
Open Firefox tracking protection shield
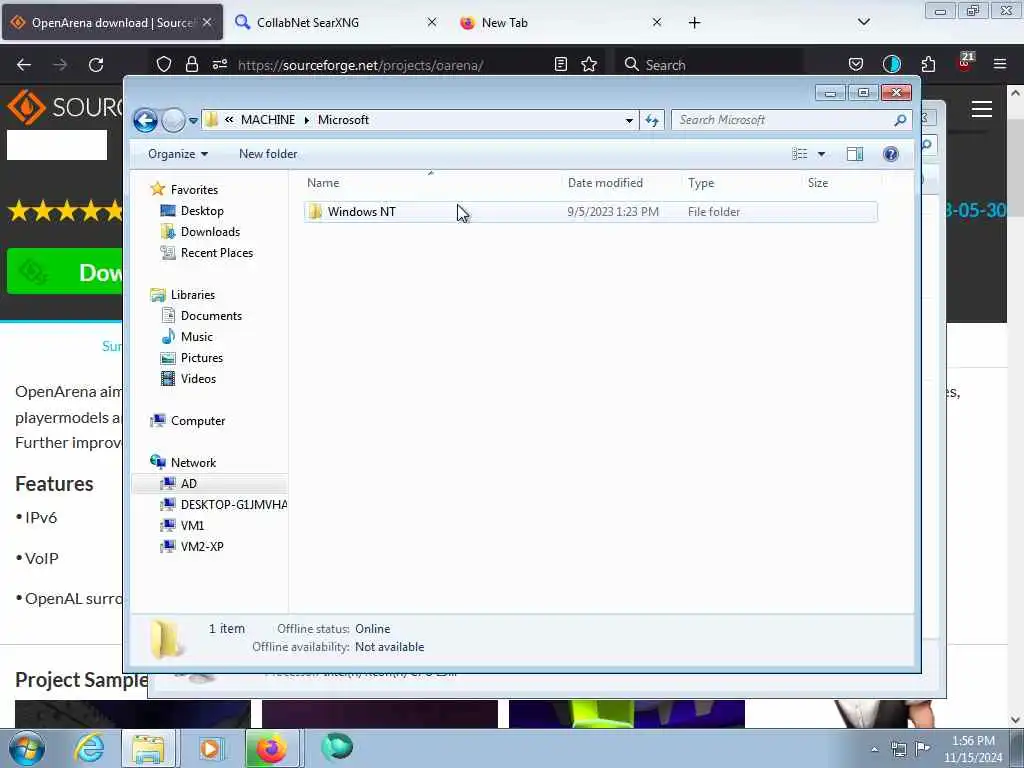(x=164, y=65)
